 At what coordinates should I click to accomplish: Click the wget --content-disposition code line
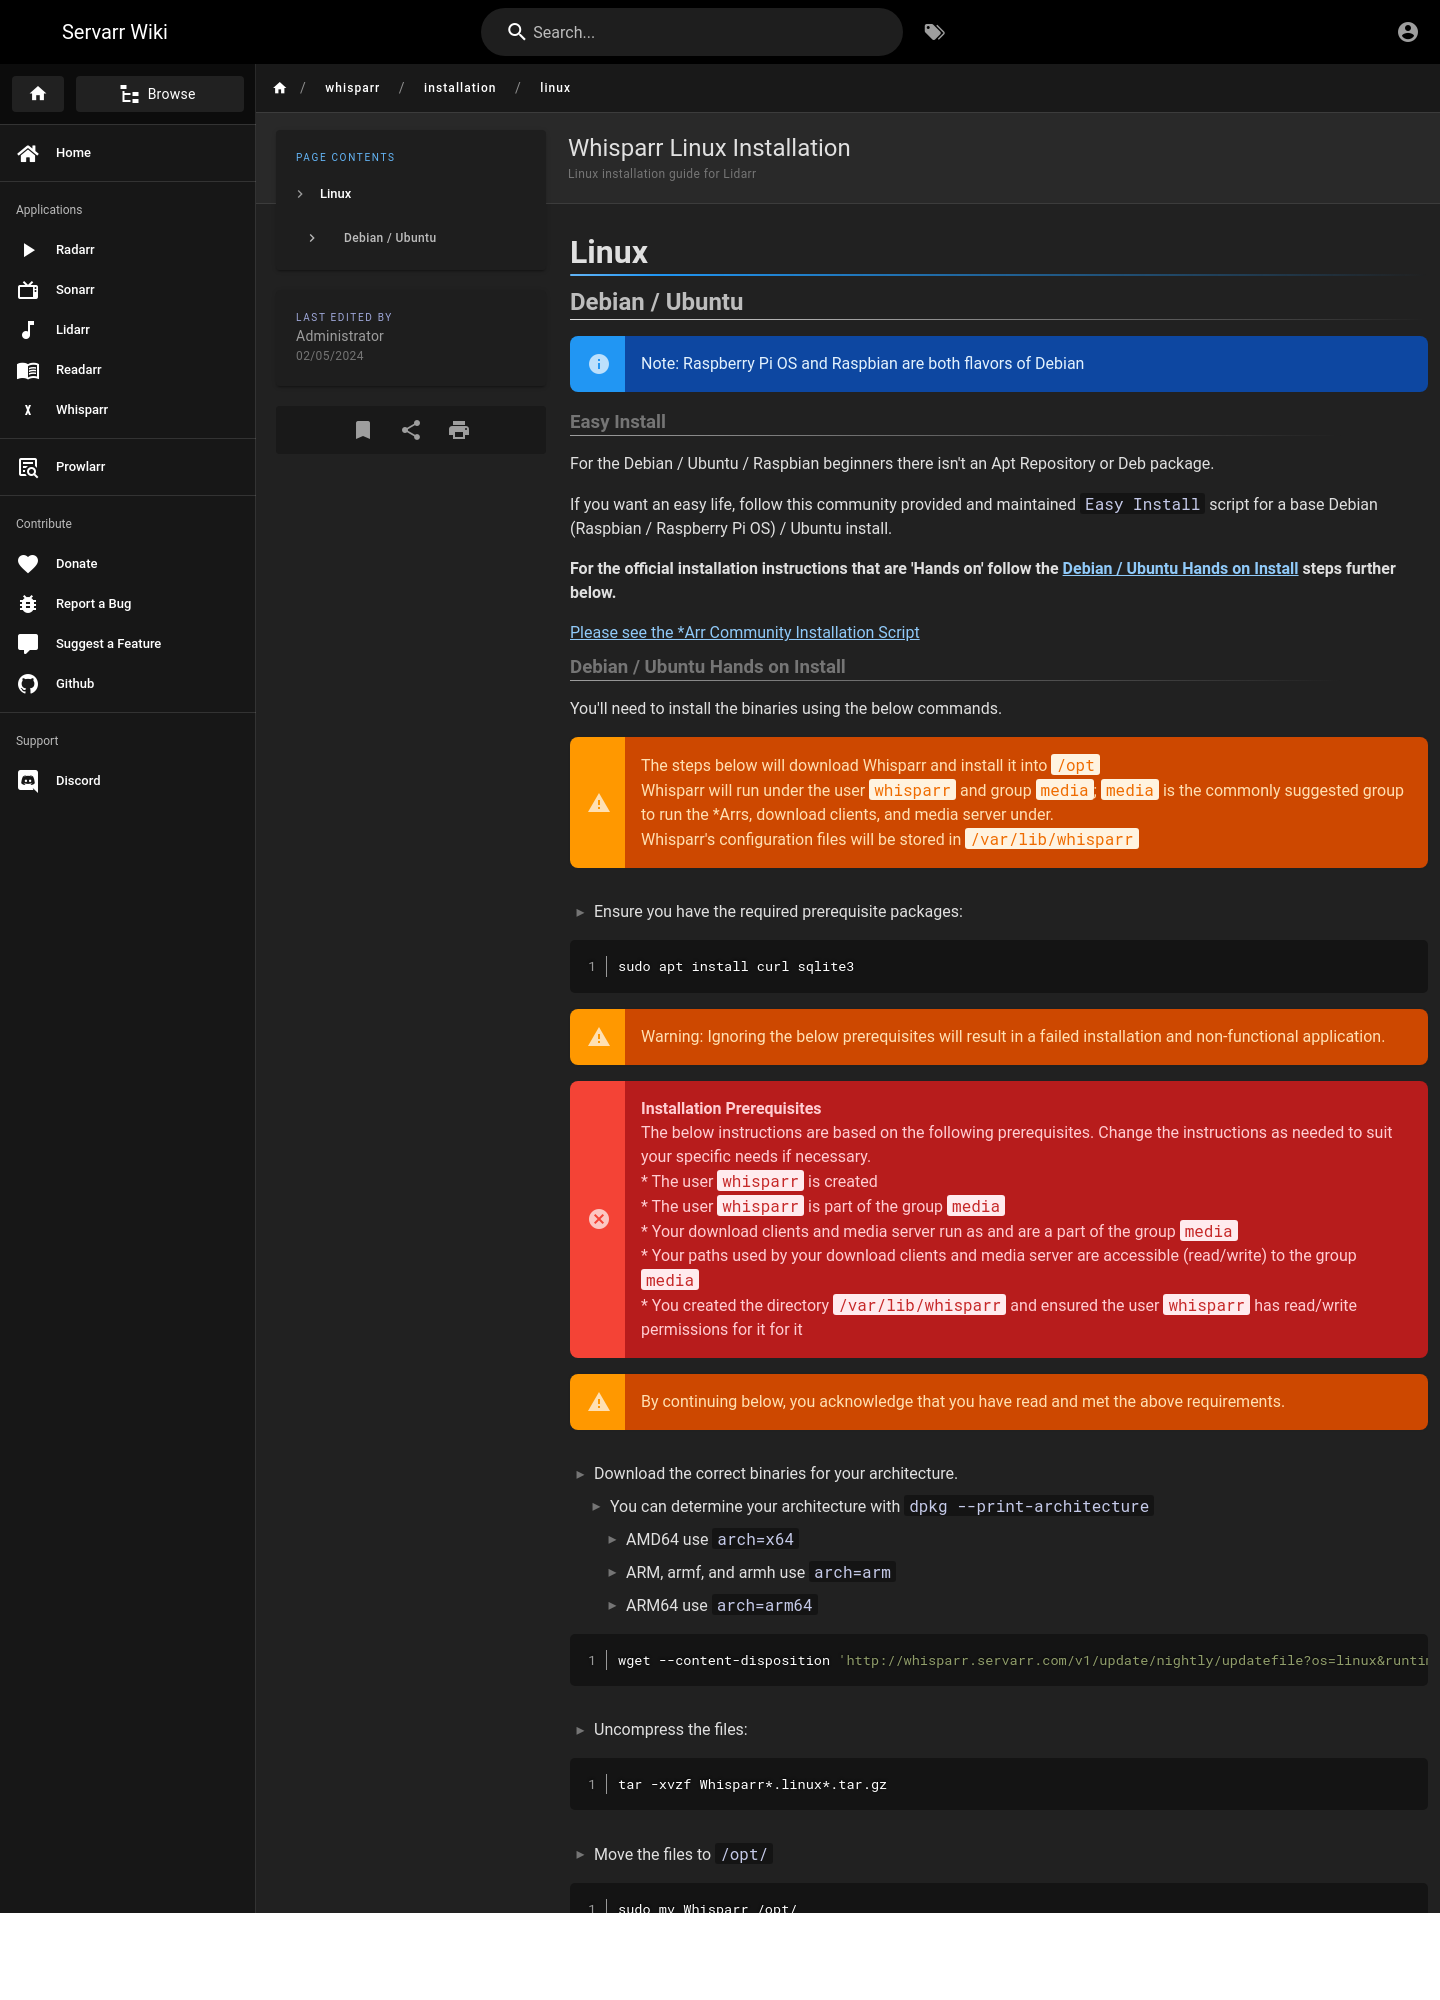pos(999,1661)
